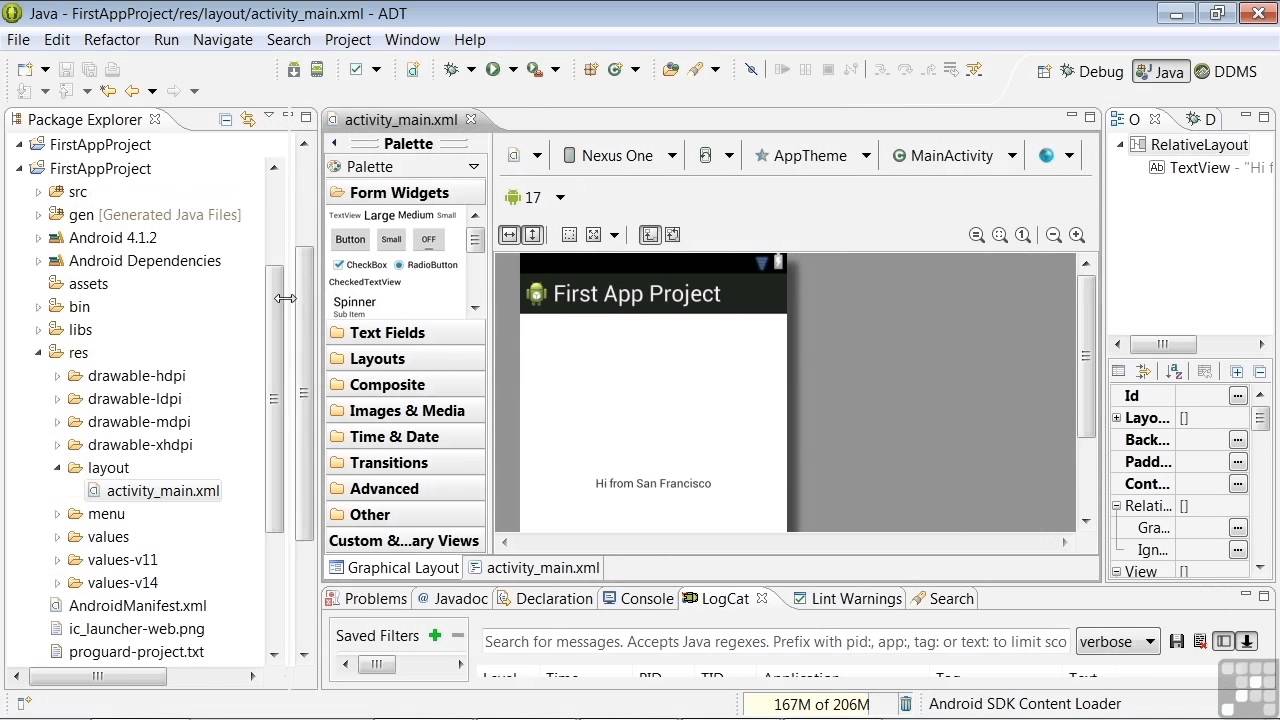Toggle the Show All Properties grouping icon
This screenshot has width=1280, height=720.
pyautogui.click(x=1119, y=372)
